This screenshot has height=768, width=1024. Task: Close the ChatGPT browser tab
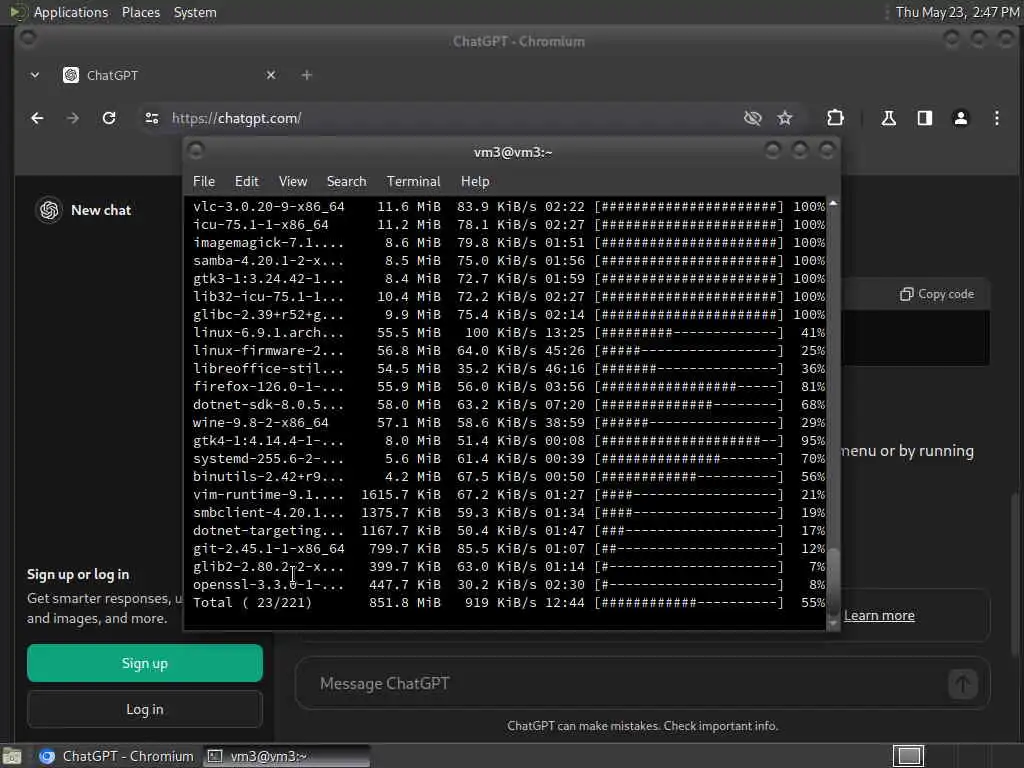coord(271,75)
